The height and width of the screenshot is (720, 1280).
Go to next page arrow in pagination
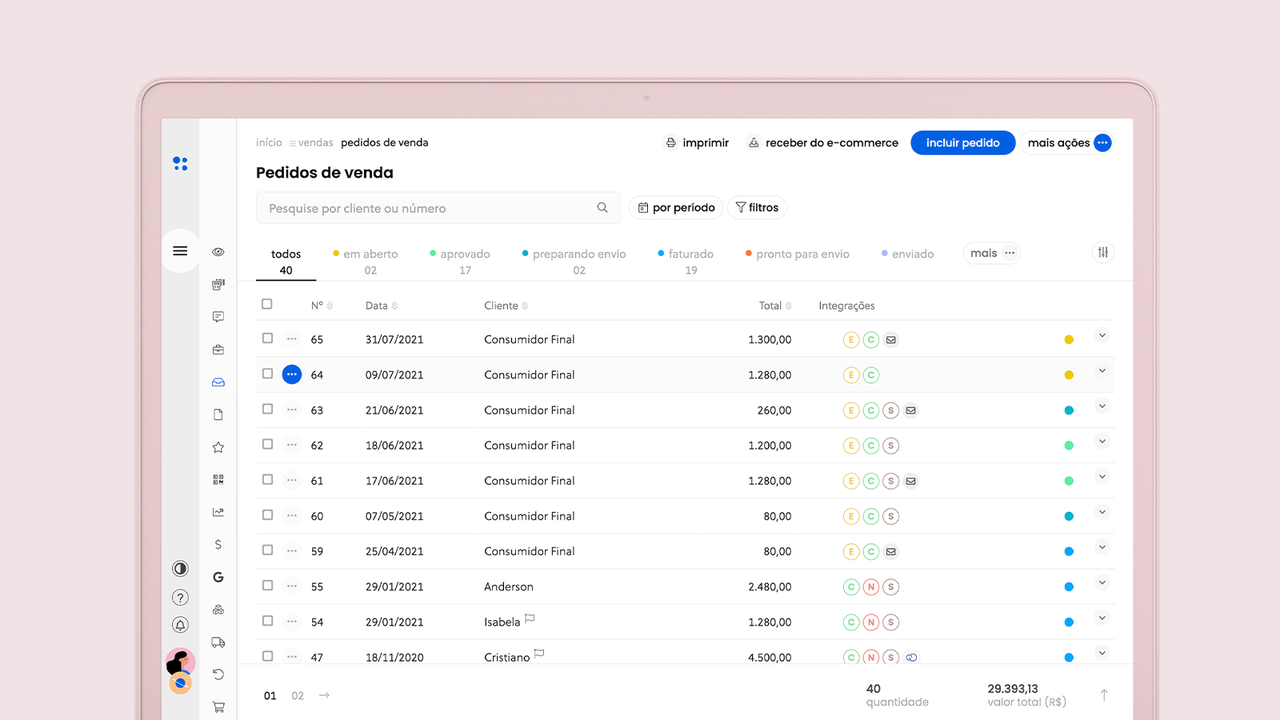tap(324, 695)
